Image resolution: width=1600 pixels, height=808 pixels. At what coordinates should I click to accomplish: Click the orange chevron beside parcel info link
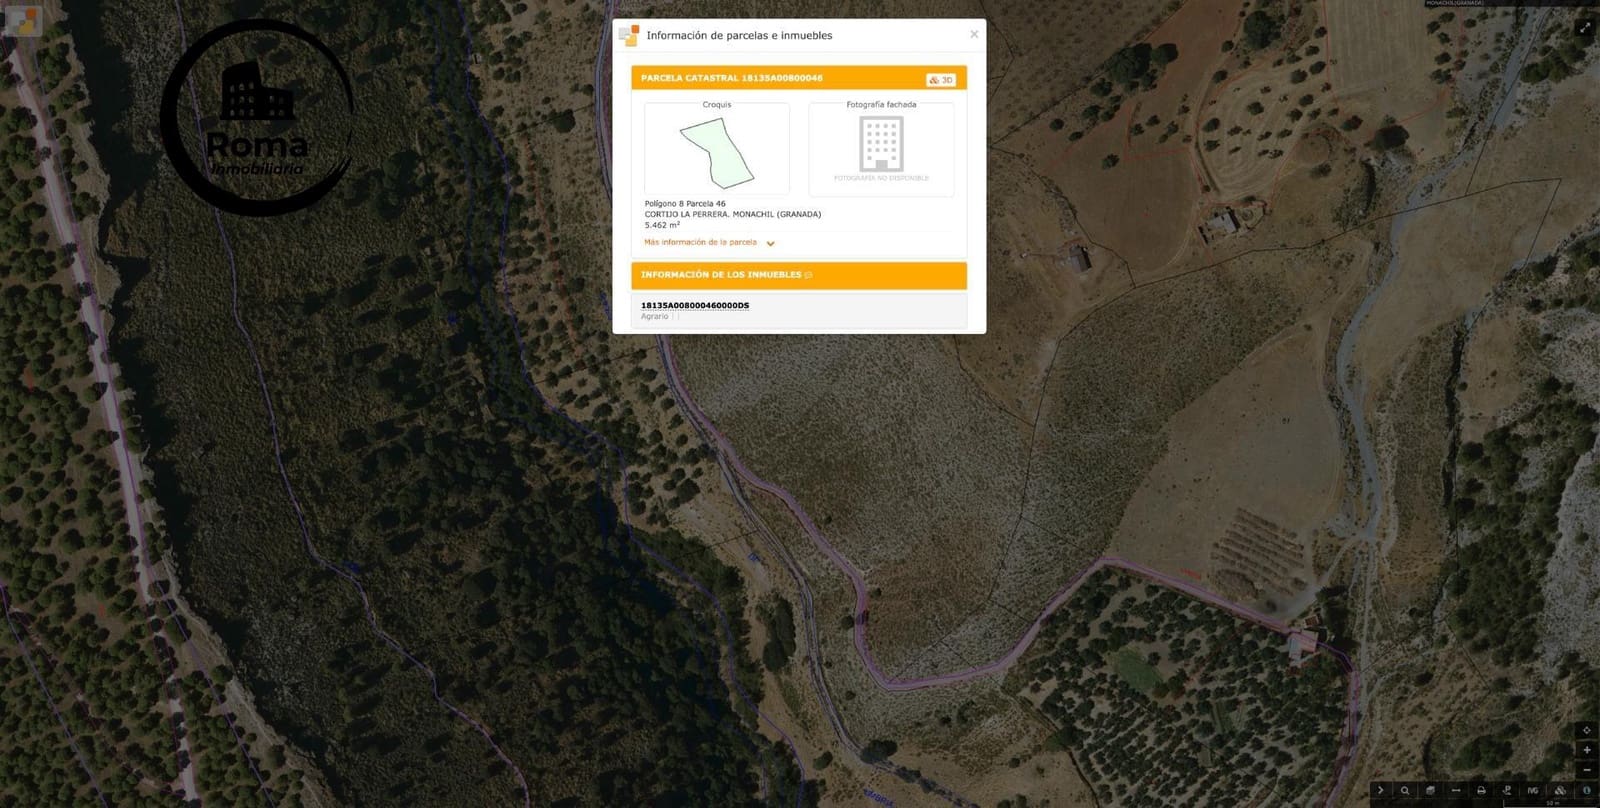[x=770, y=243]
